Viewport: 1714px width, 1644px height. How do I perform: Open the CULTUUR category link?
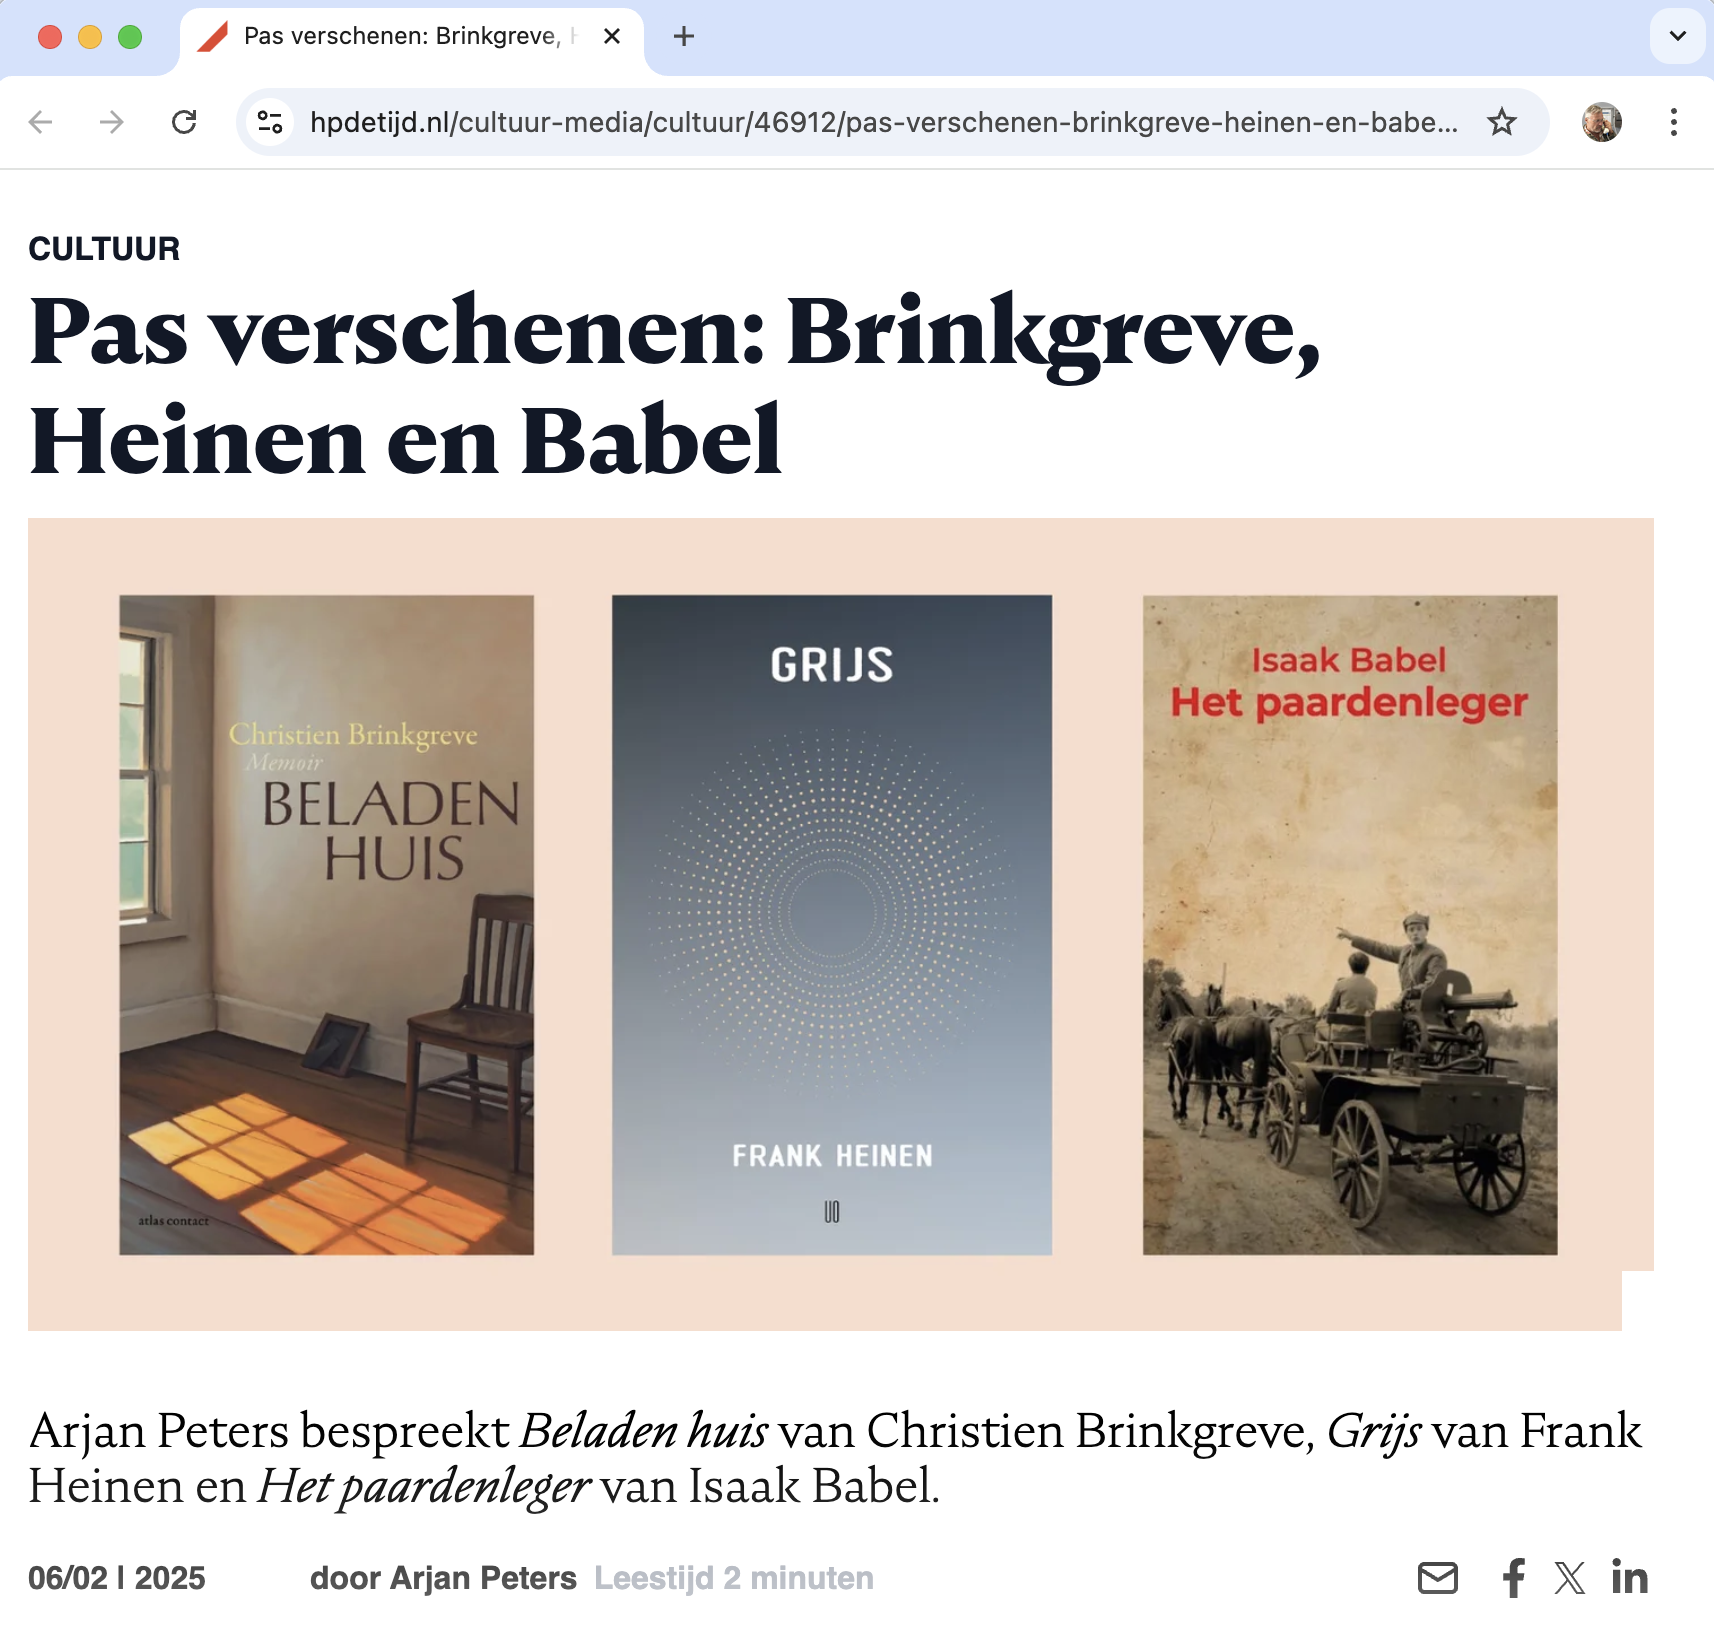(104, 248)
